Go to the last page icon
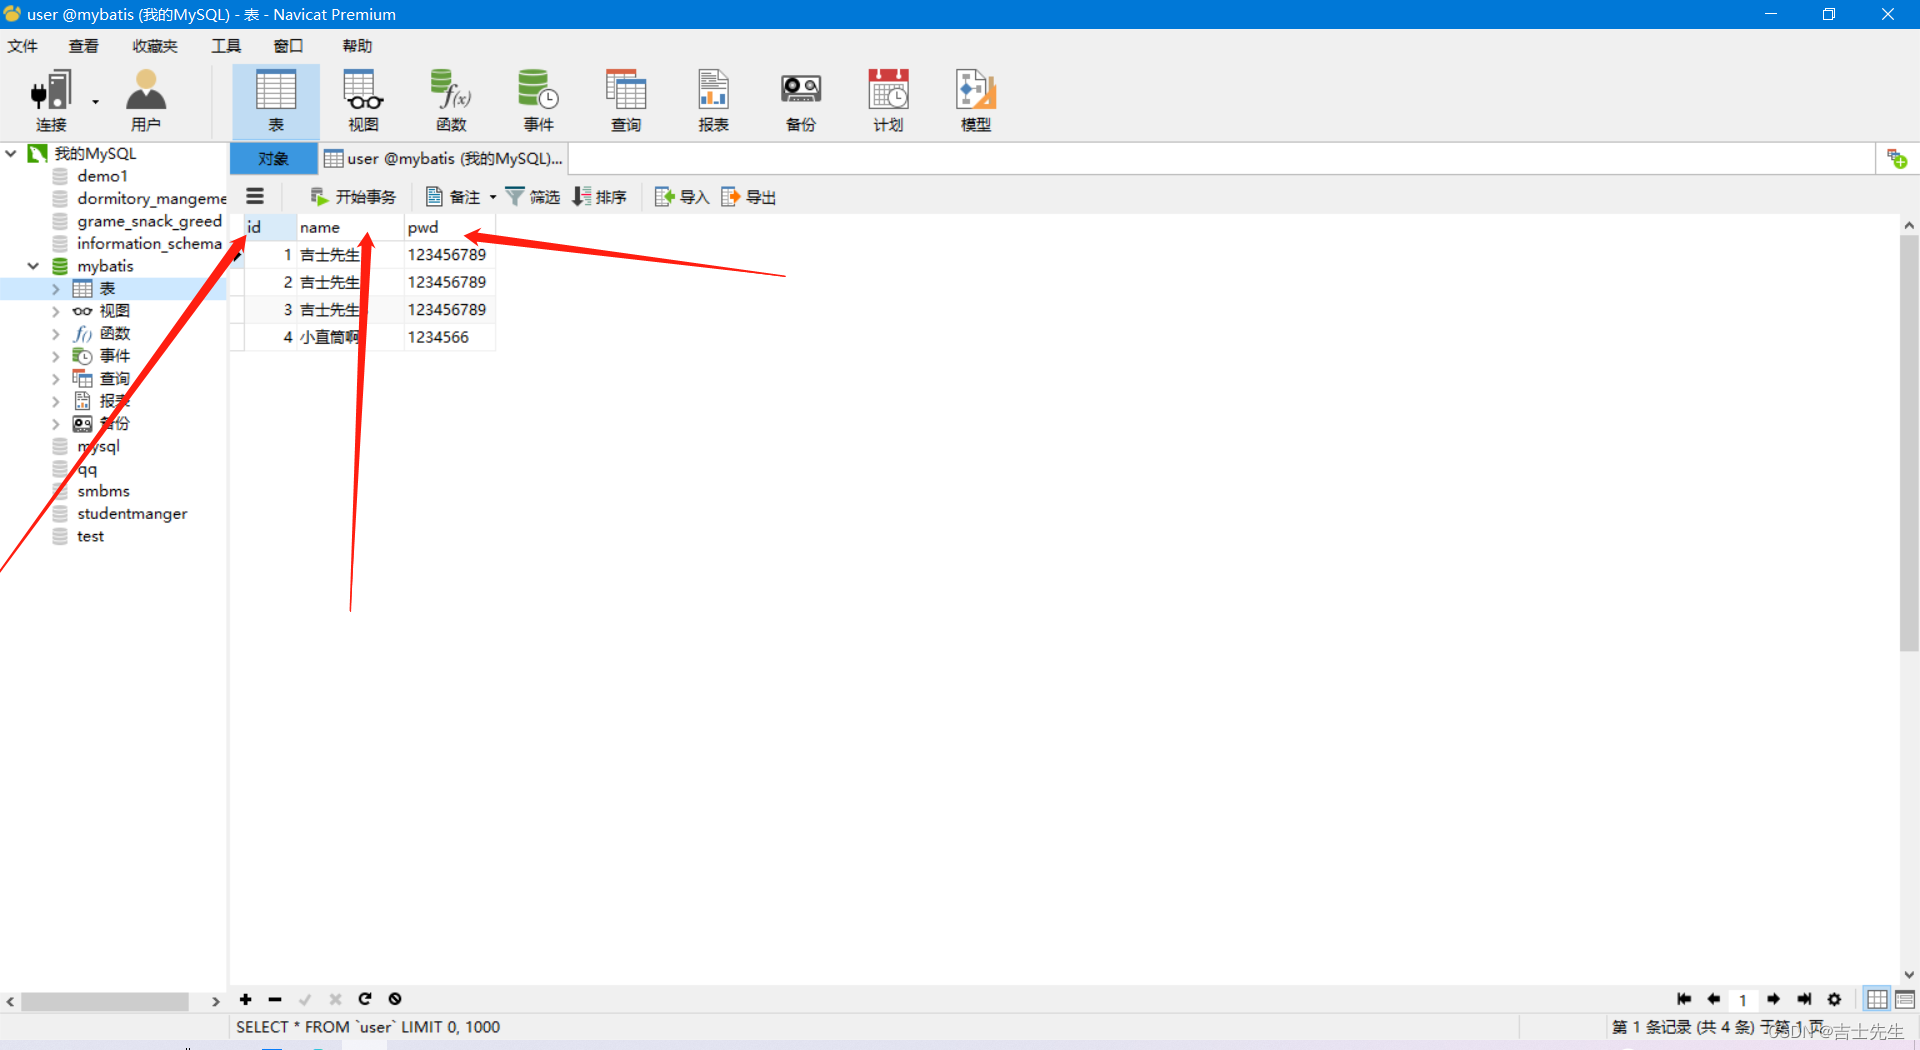 tap(1804, 999)
